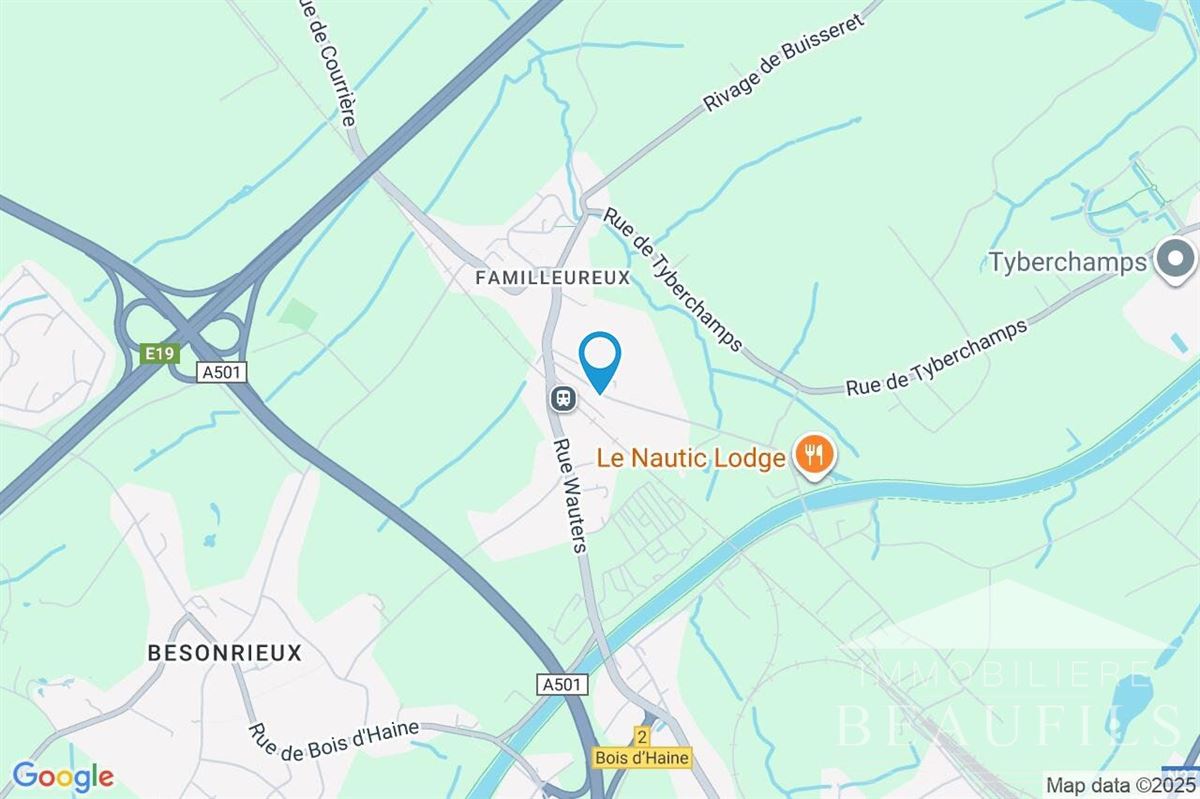1200x799 pixels.
Task: Click the Tyberchamps place marker icon
Action: pyautogui.click(x=1175, y=260)
